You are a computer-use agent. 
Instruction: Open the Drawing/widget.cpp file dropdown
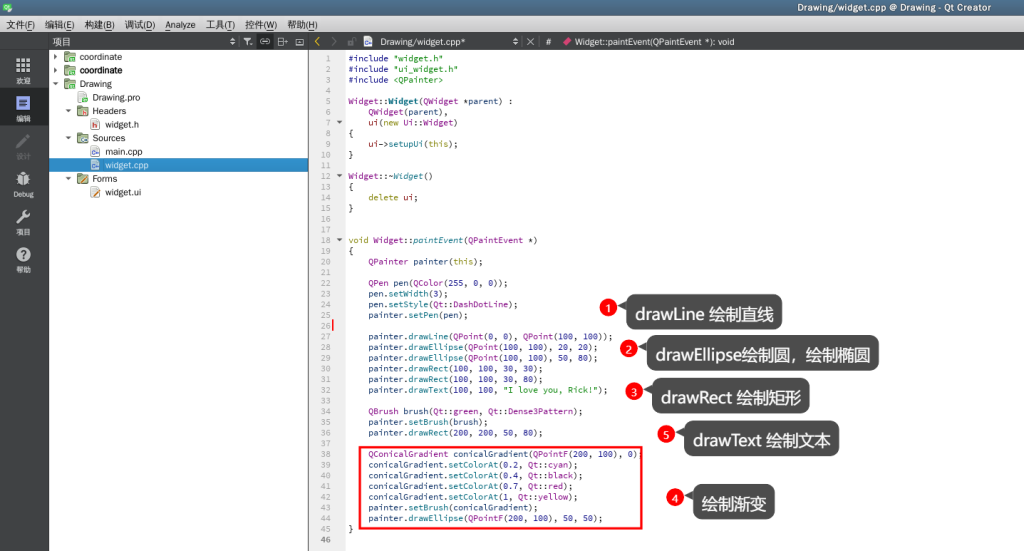click(x=440, y=42)
